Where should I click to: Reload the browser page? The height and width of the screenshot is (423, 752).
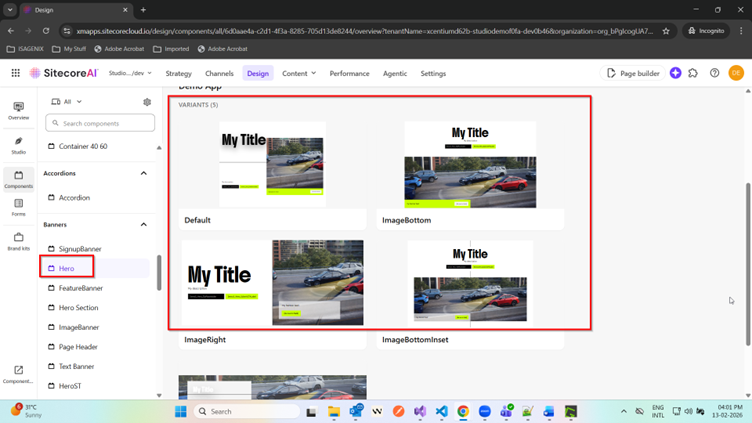46,31
